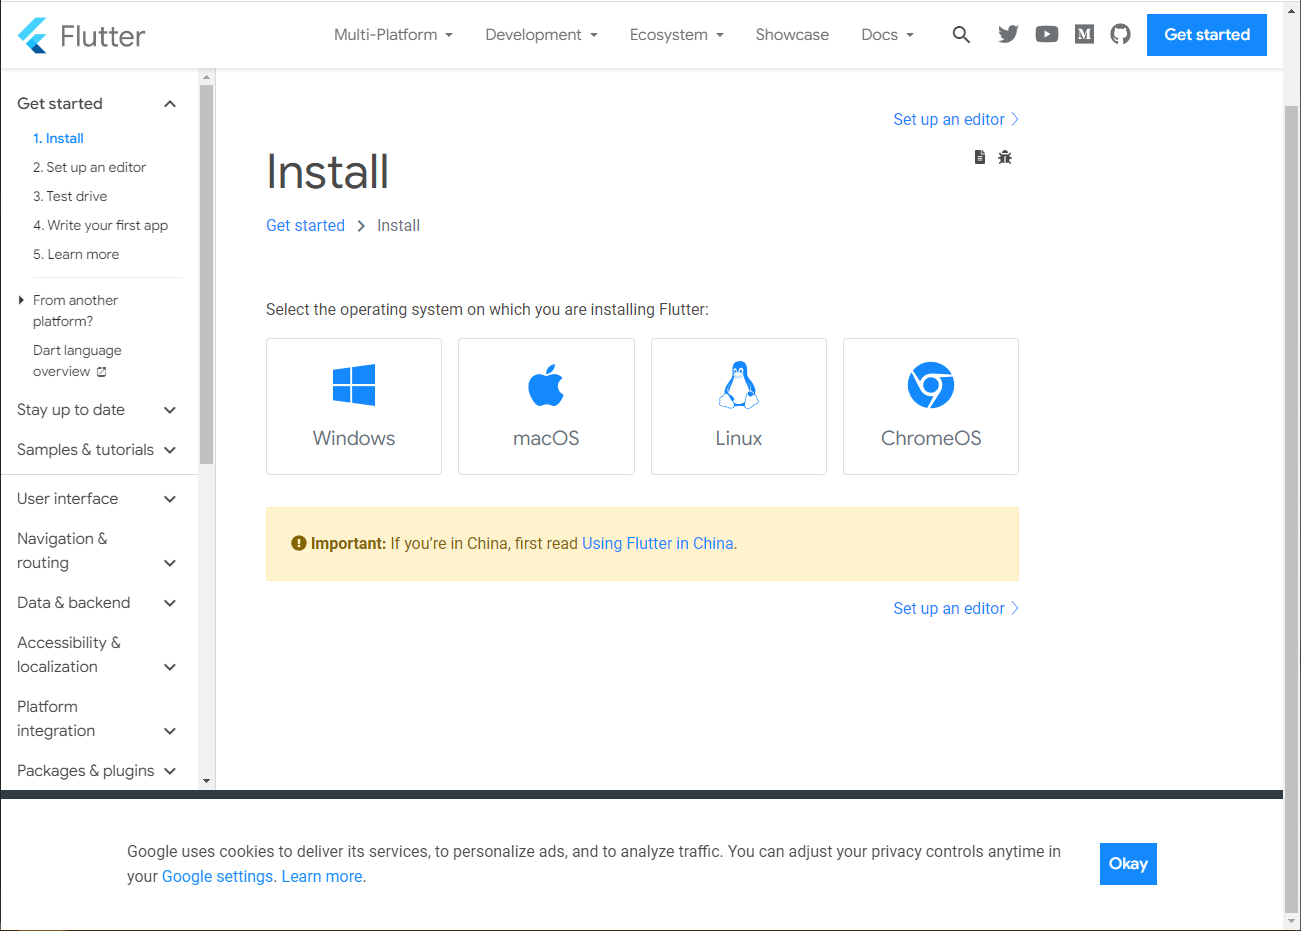Expand the Platform integration section
The width and height of the screenshot is (1301, 931).
click(x=97, y=719)
